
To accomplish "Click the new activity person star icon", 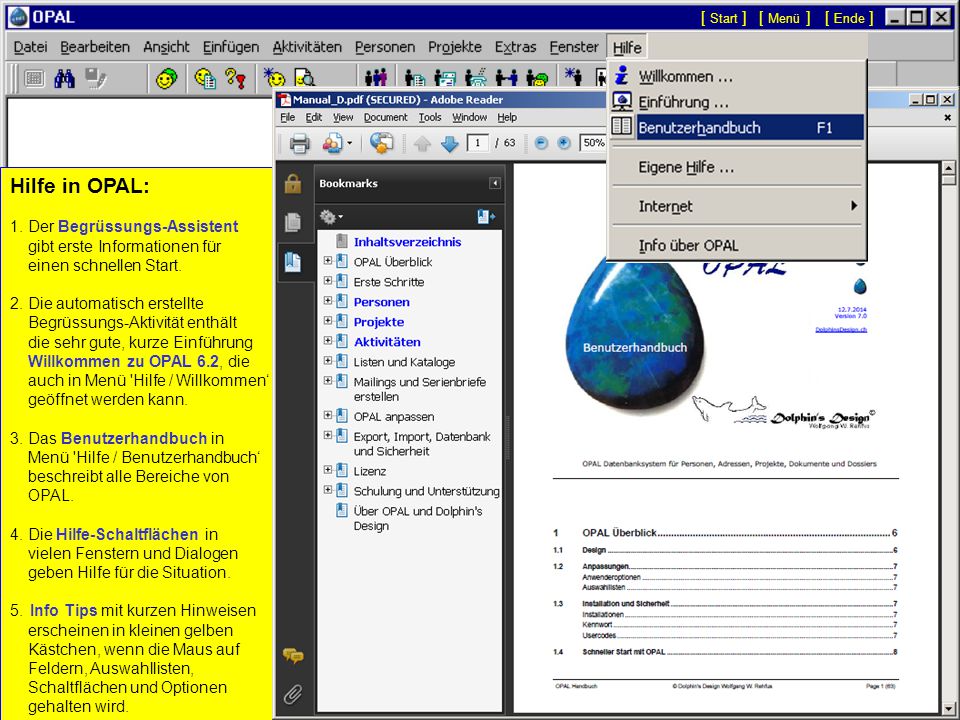I will (573, 77).
